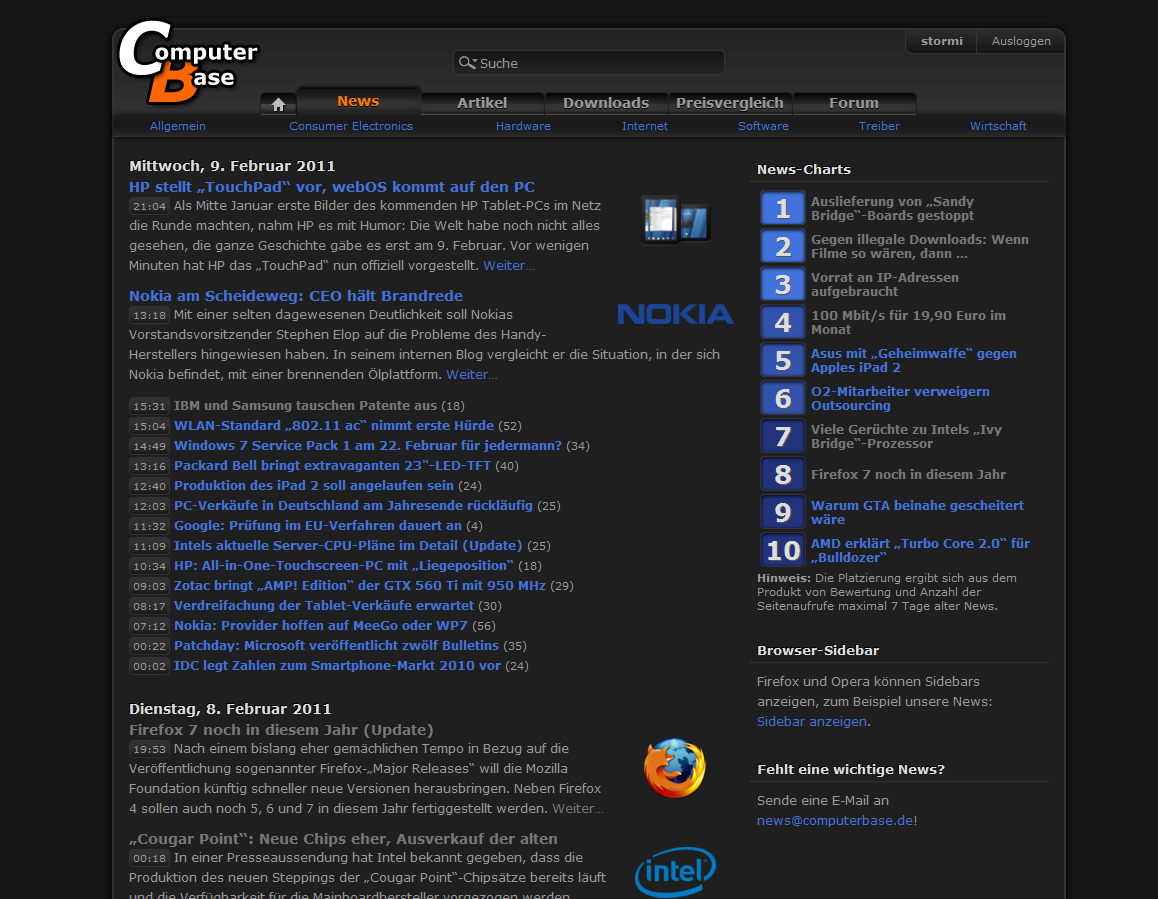Switch to the Artikel tab

click(482, 103)
